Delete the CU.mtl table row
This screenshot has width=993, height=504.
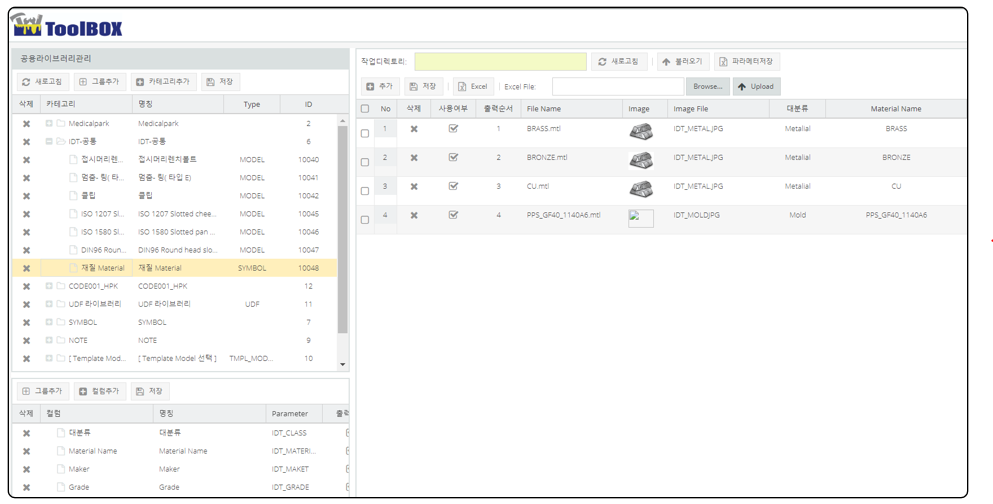tap(414, 187)
